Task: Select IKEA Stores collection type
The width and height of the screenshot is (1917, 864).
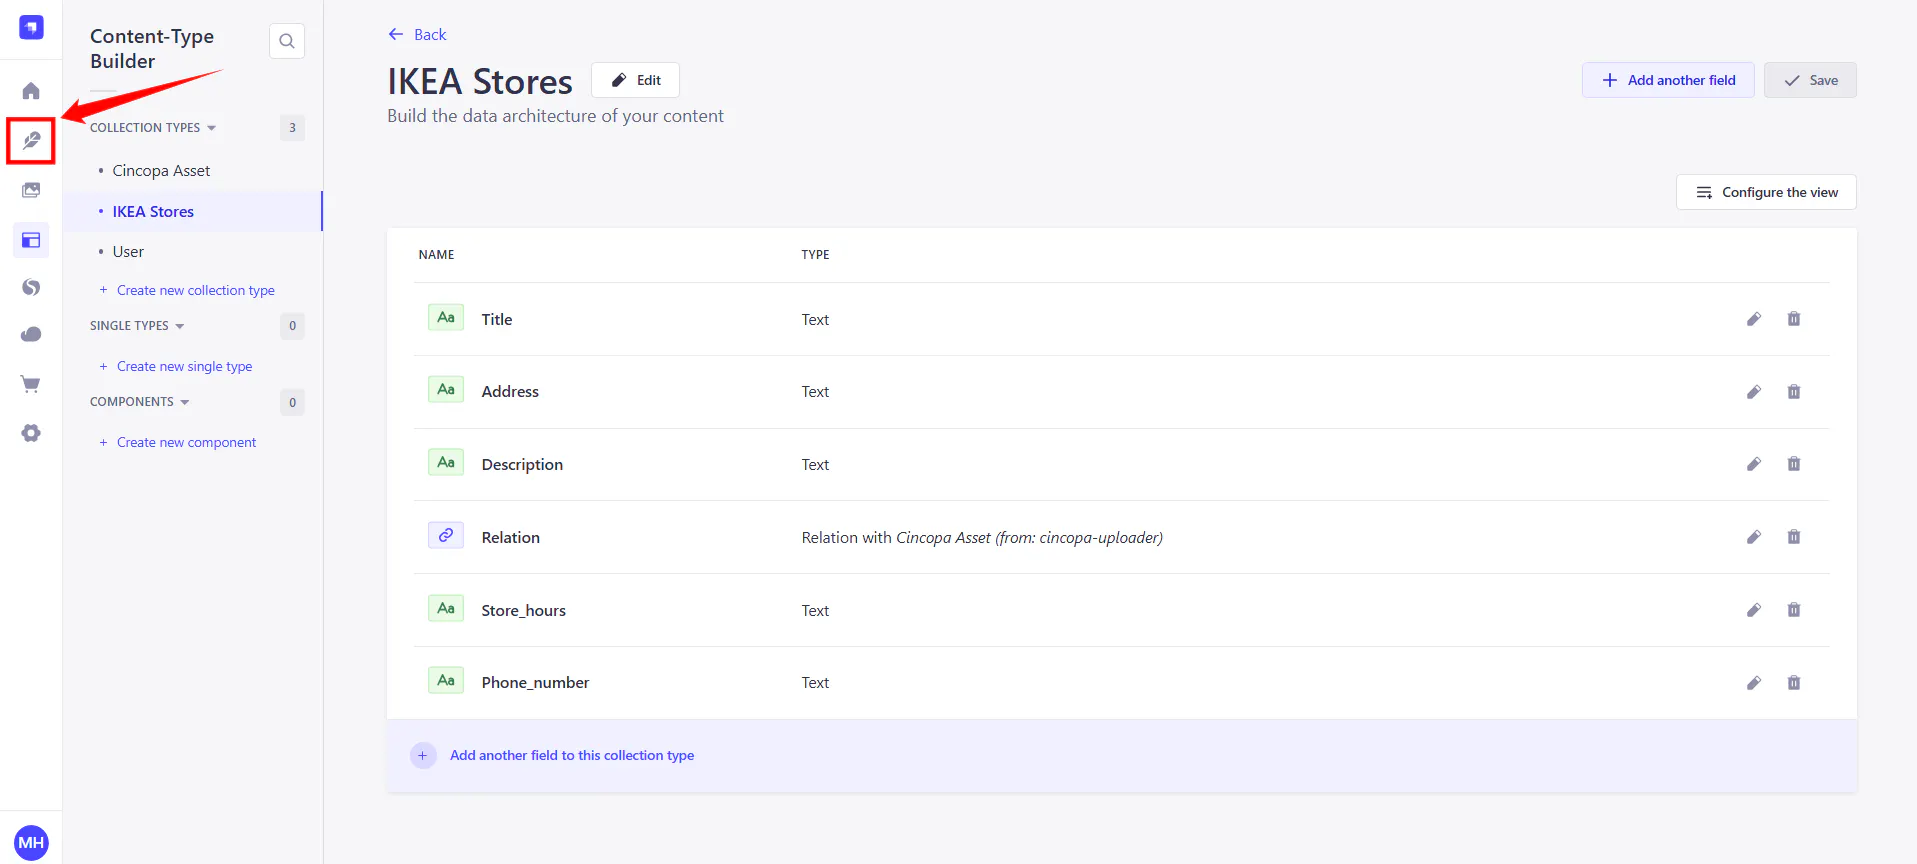Action: (x=193, y=212)
